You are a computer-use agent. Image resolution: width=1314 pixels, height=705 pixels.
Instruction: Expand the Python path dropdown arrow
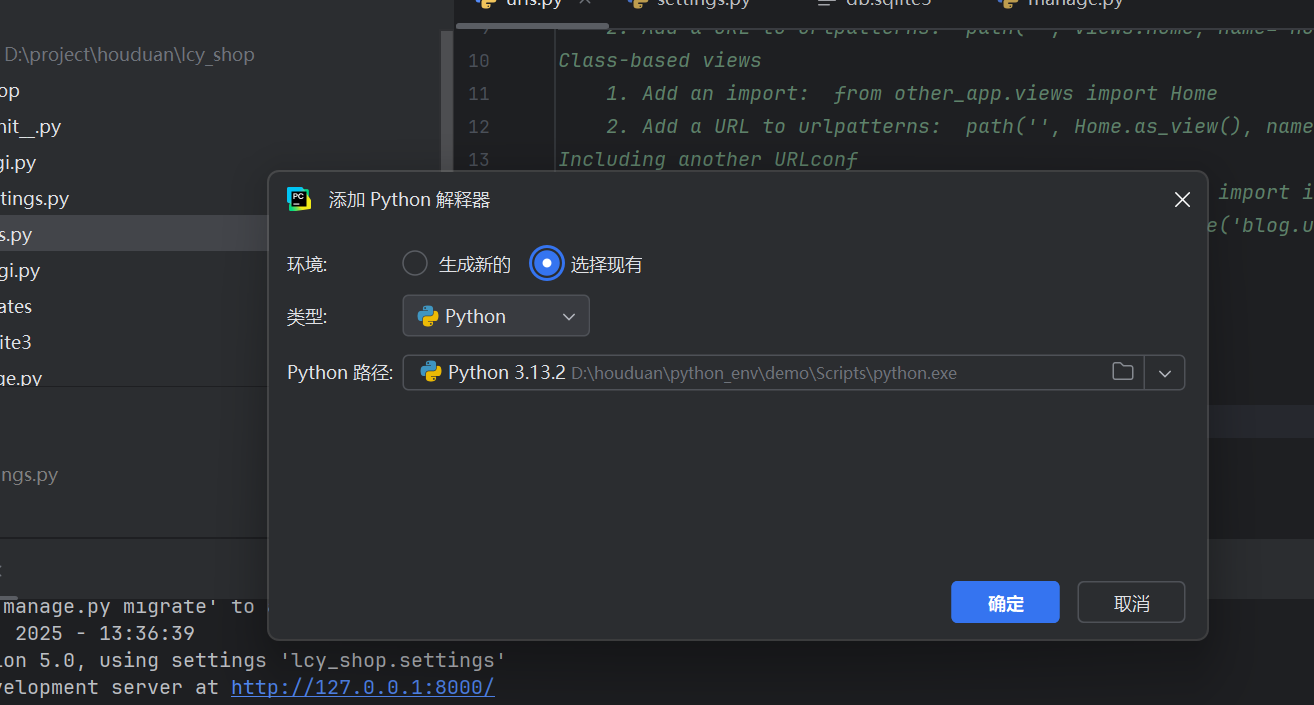point(1165,373)
